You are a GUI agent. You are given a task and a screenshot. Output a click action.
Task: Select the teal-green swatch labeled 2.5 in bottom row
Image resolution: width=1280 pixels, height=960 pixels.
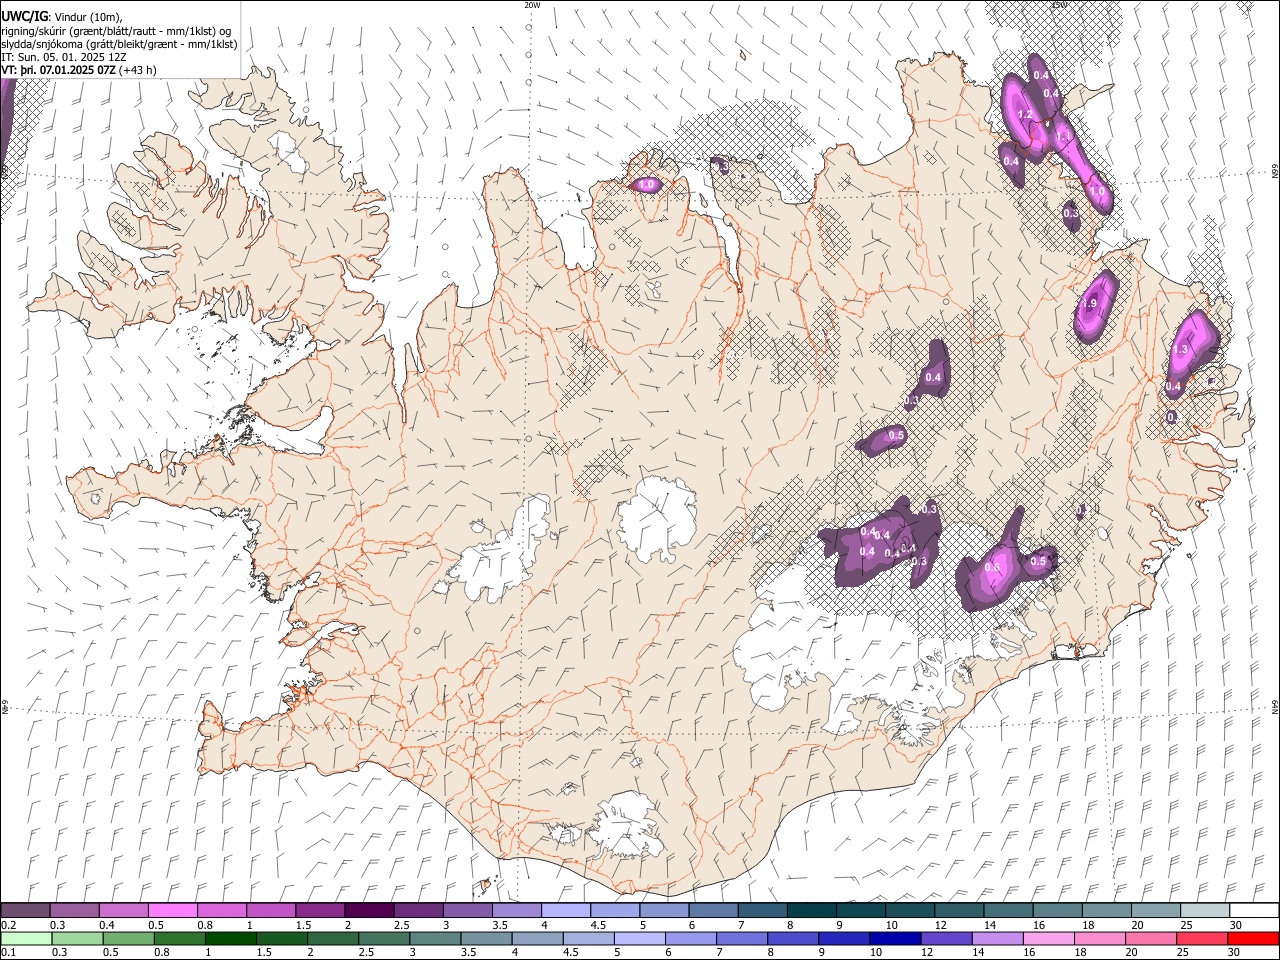point(384,939)
